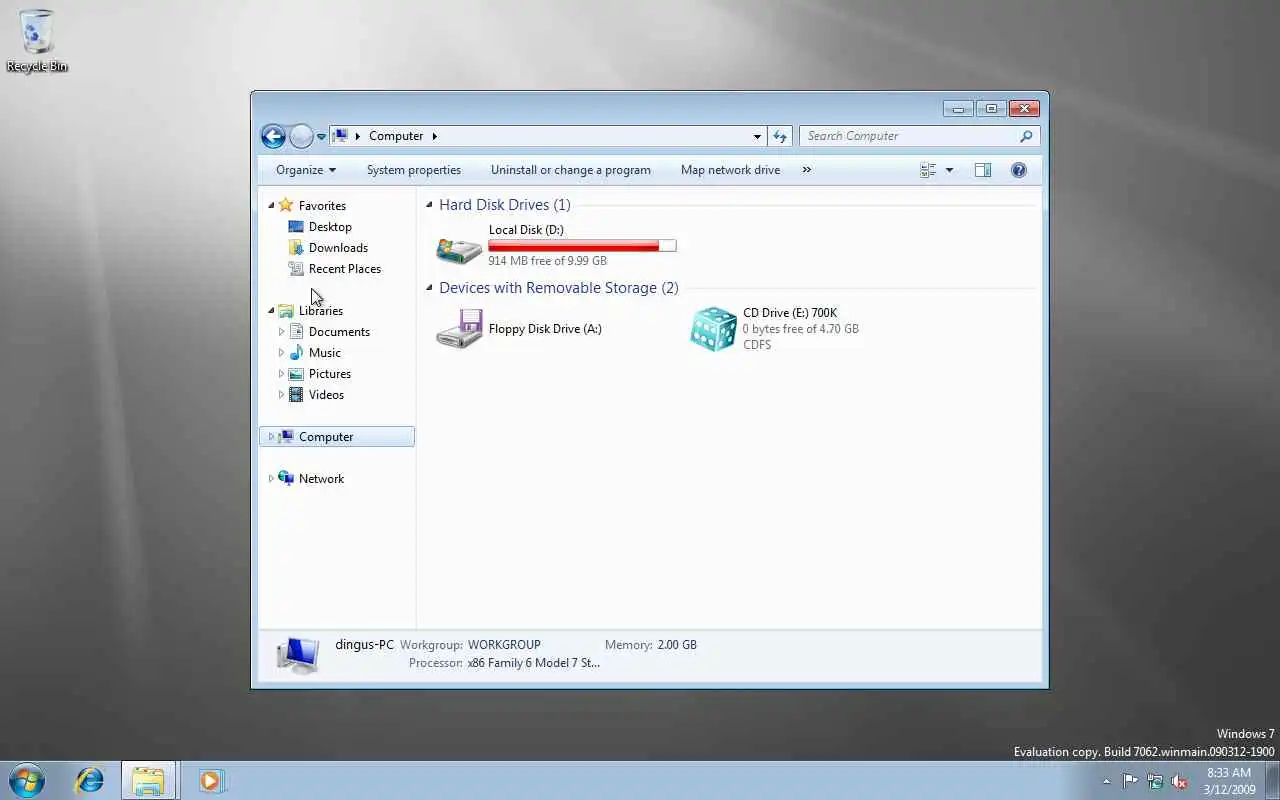Click Map network drive

click(x=730, y=170)
